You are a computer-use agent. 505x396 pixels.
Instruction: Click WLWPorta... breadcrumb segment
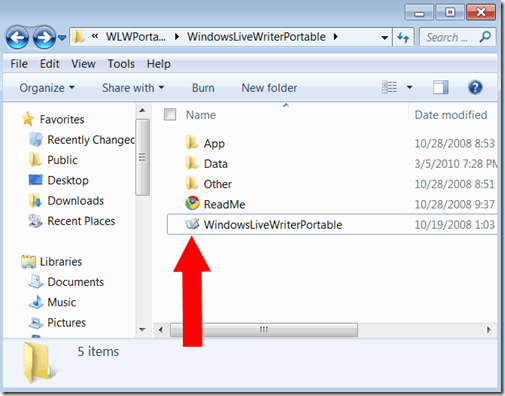pyautogui.click(x=135, y=37)
